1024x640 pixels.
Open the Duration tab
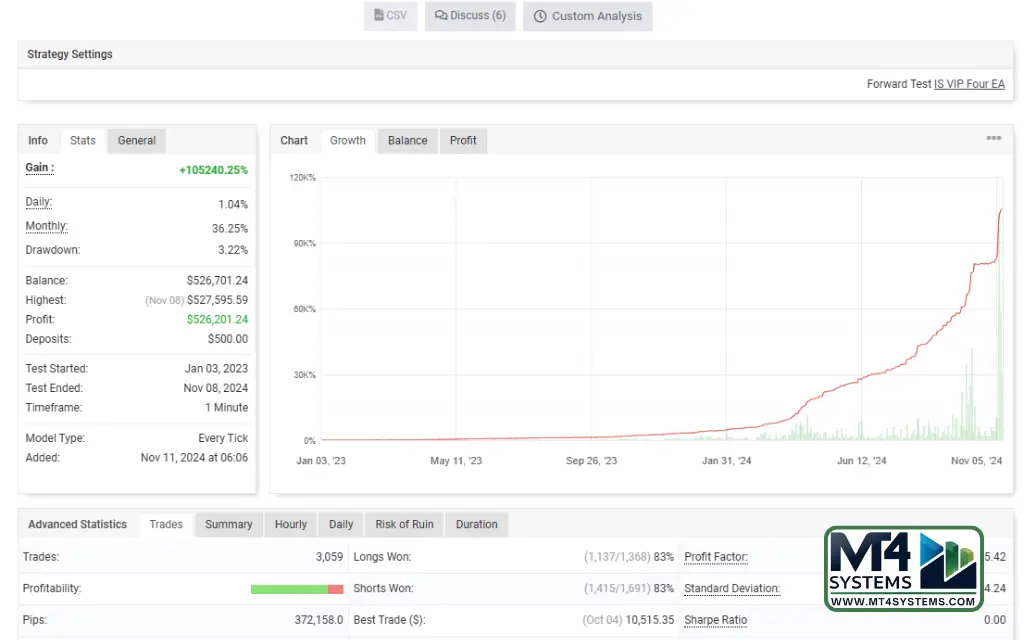coord(476,525)
